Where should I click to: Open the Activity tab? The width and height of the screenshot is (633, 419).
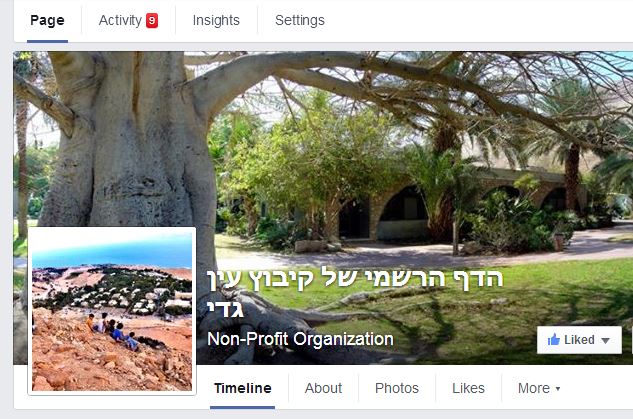(x=120, y=20)
